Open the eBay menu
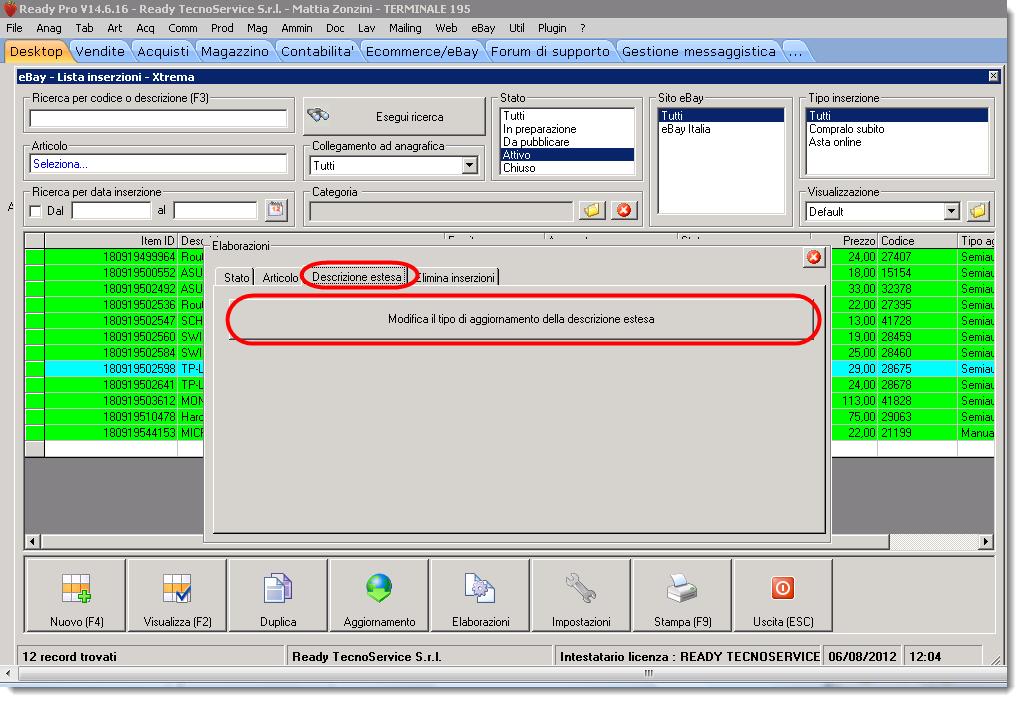The height and width of the screenshot is (702, 1022). coord(483,28)
